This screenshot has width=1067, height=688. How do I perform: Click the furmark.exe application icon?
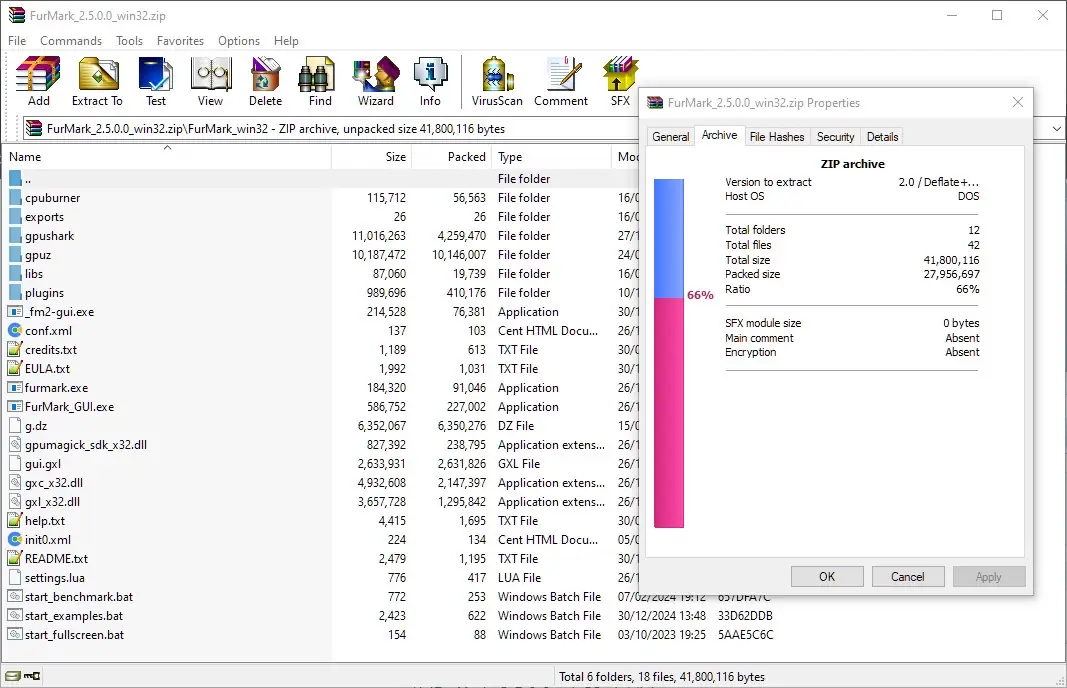point(15,388)
